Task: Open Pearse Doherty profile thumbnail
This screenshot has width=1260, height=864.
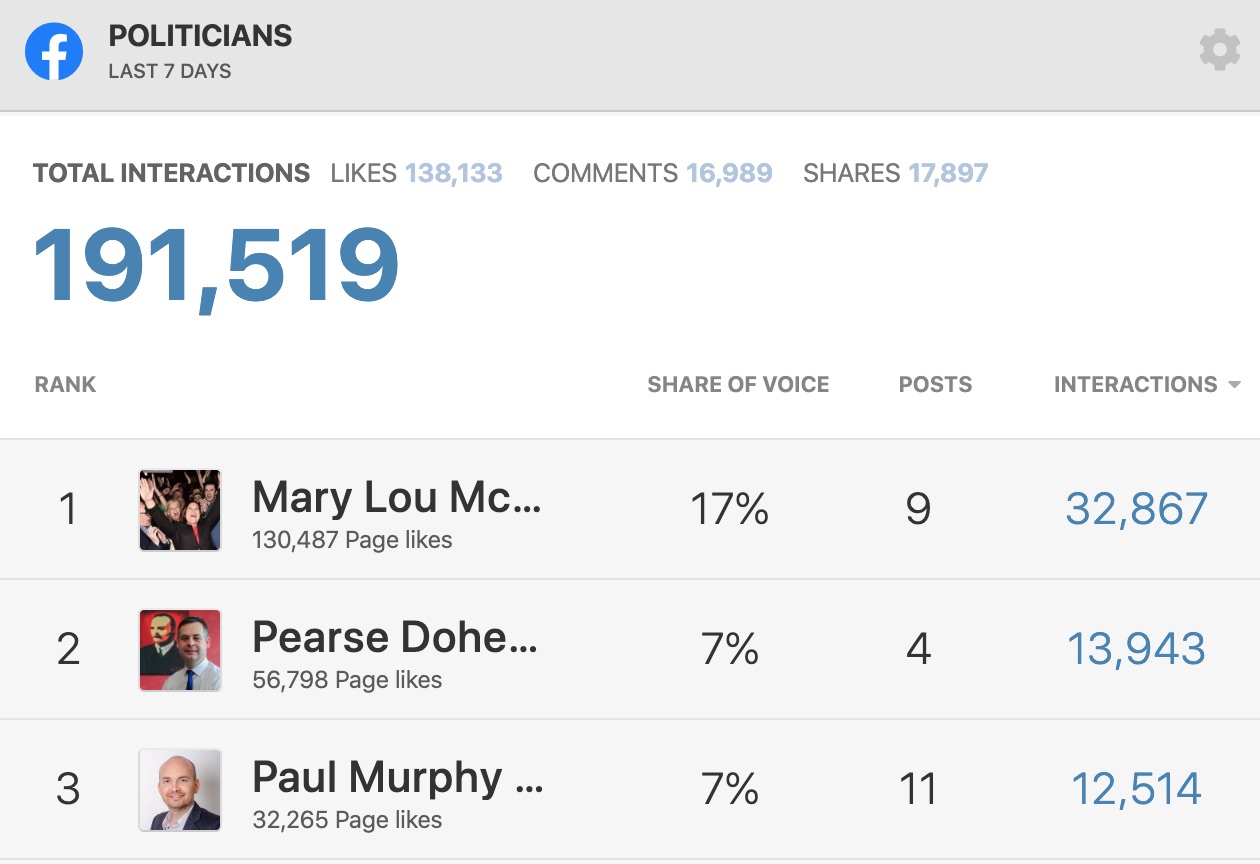Action: pyautogui.click(x=180, y=650)
